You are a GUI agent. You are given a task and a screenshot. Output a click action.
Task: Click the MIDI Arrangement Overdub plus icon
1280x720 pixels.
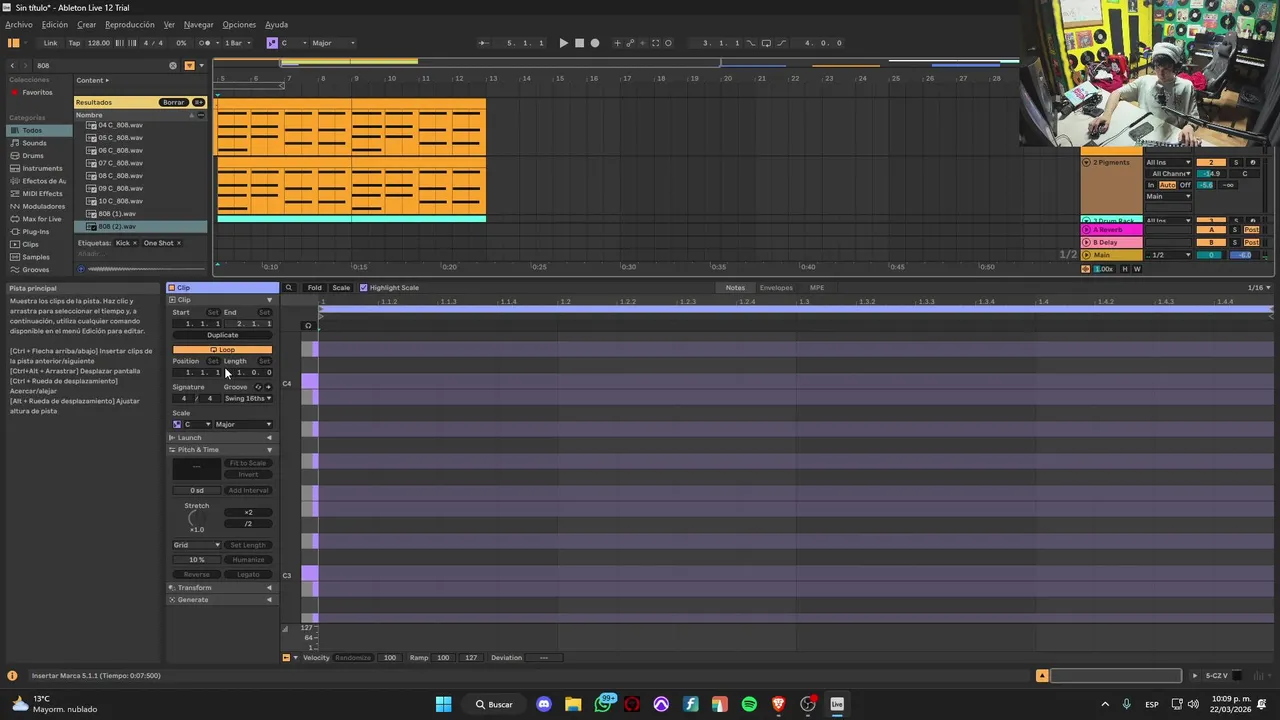point(617,43)
